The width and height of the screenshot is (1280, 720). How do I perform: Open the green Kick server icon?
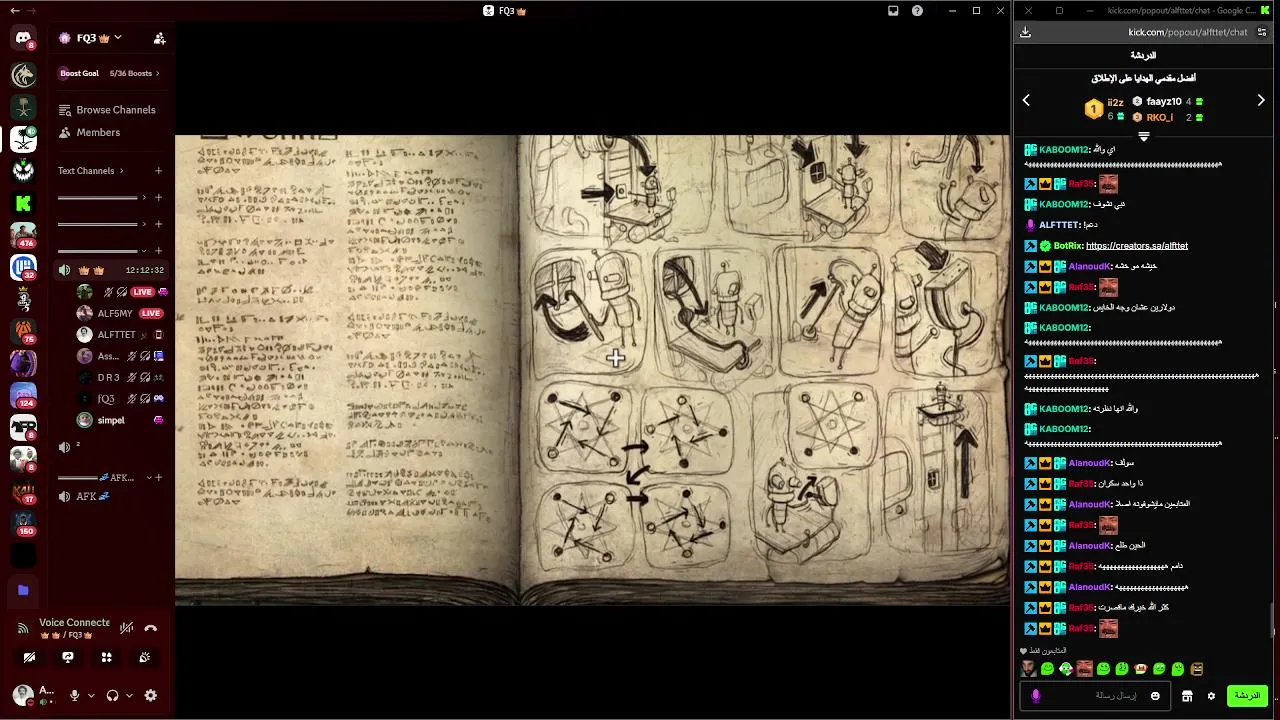(23, 203)
